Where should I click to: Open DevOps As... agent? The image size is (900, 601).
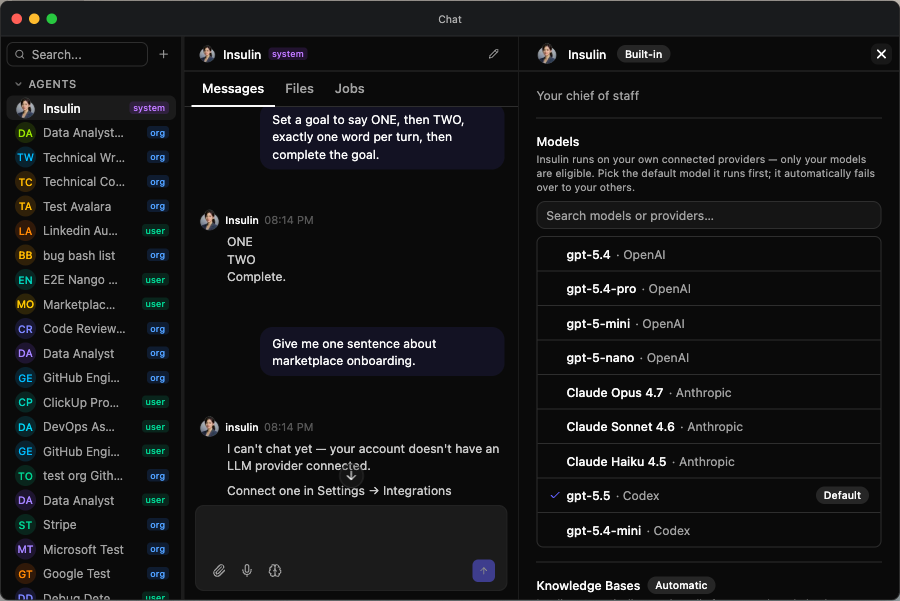coord(91,427)
